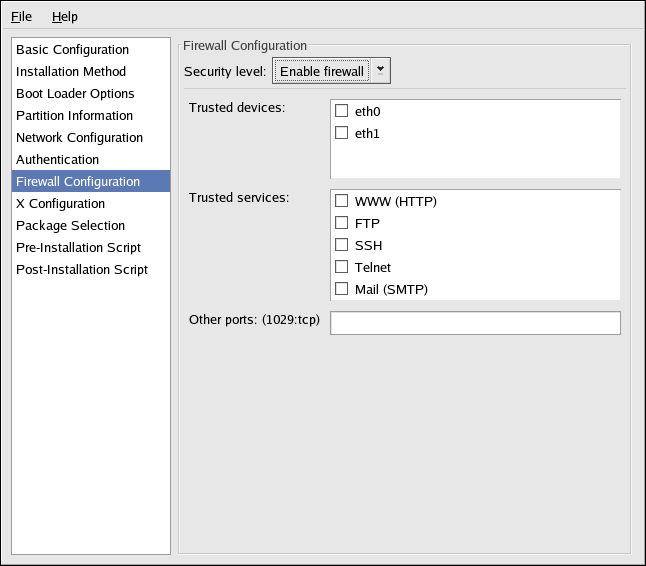Go to Installation Method section

click(x=71, y=72)
